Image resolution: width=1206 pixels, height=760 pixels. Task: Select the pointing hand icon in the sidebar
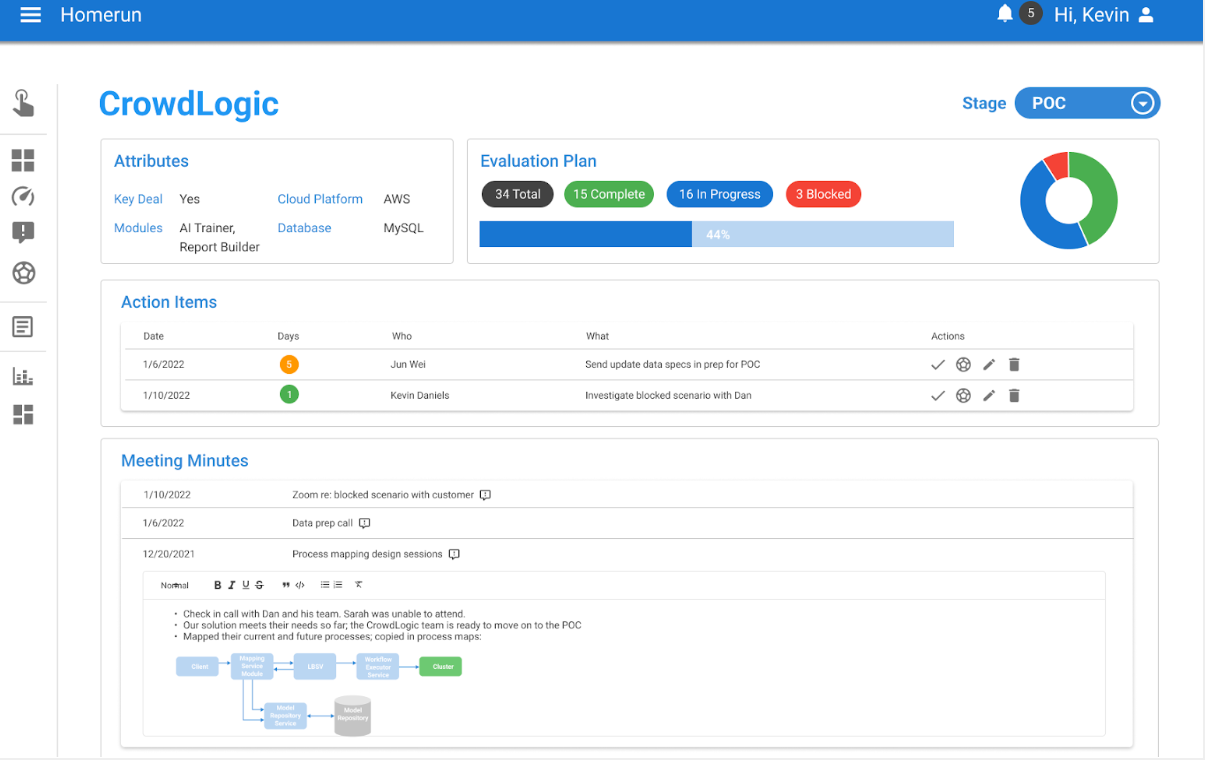pos(23,102)
